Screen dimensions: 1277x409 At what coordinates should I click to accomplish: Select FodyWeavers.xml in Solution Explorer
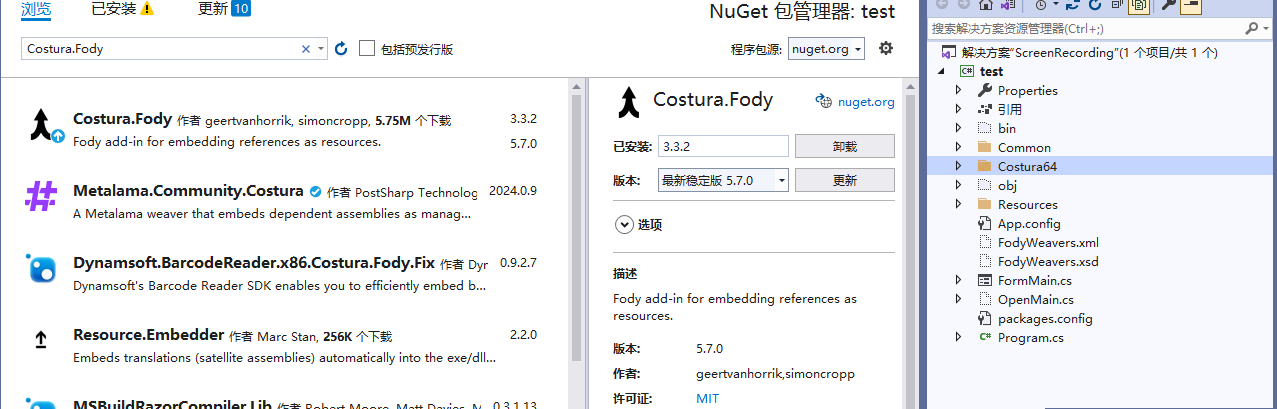tap(1048, 242)
